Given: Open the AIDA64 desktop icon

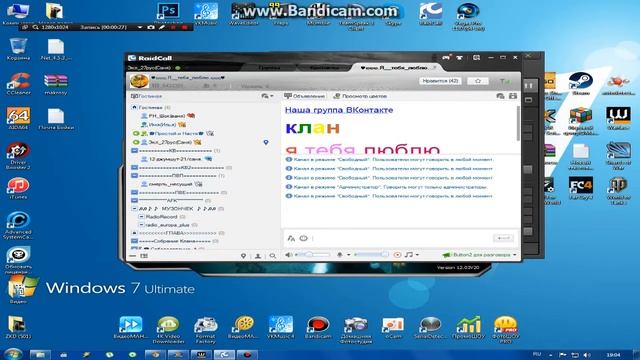Looking at the screenshot, I should [x=18, y=118].
